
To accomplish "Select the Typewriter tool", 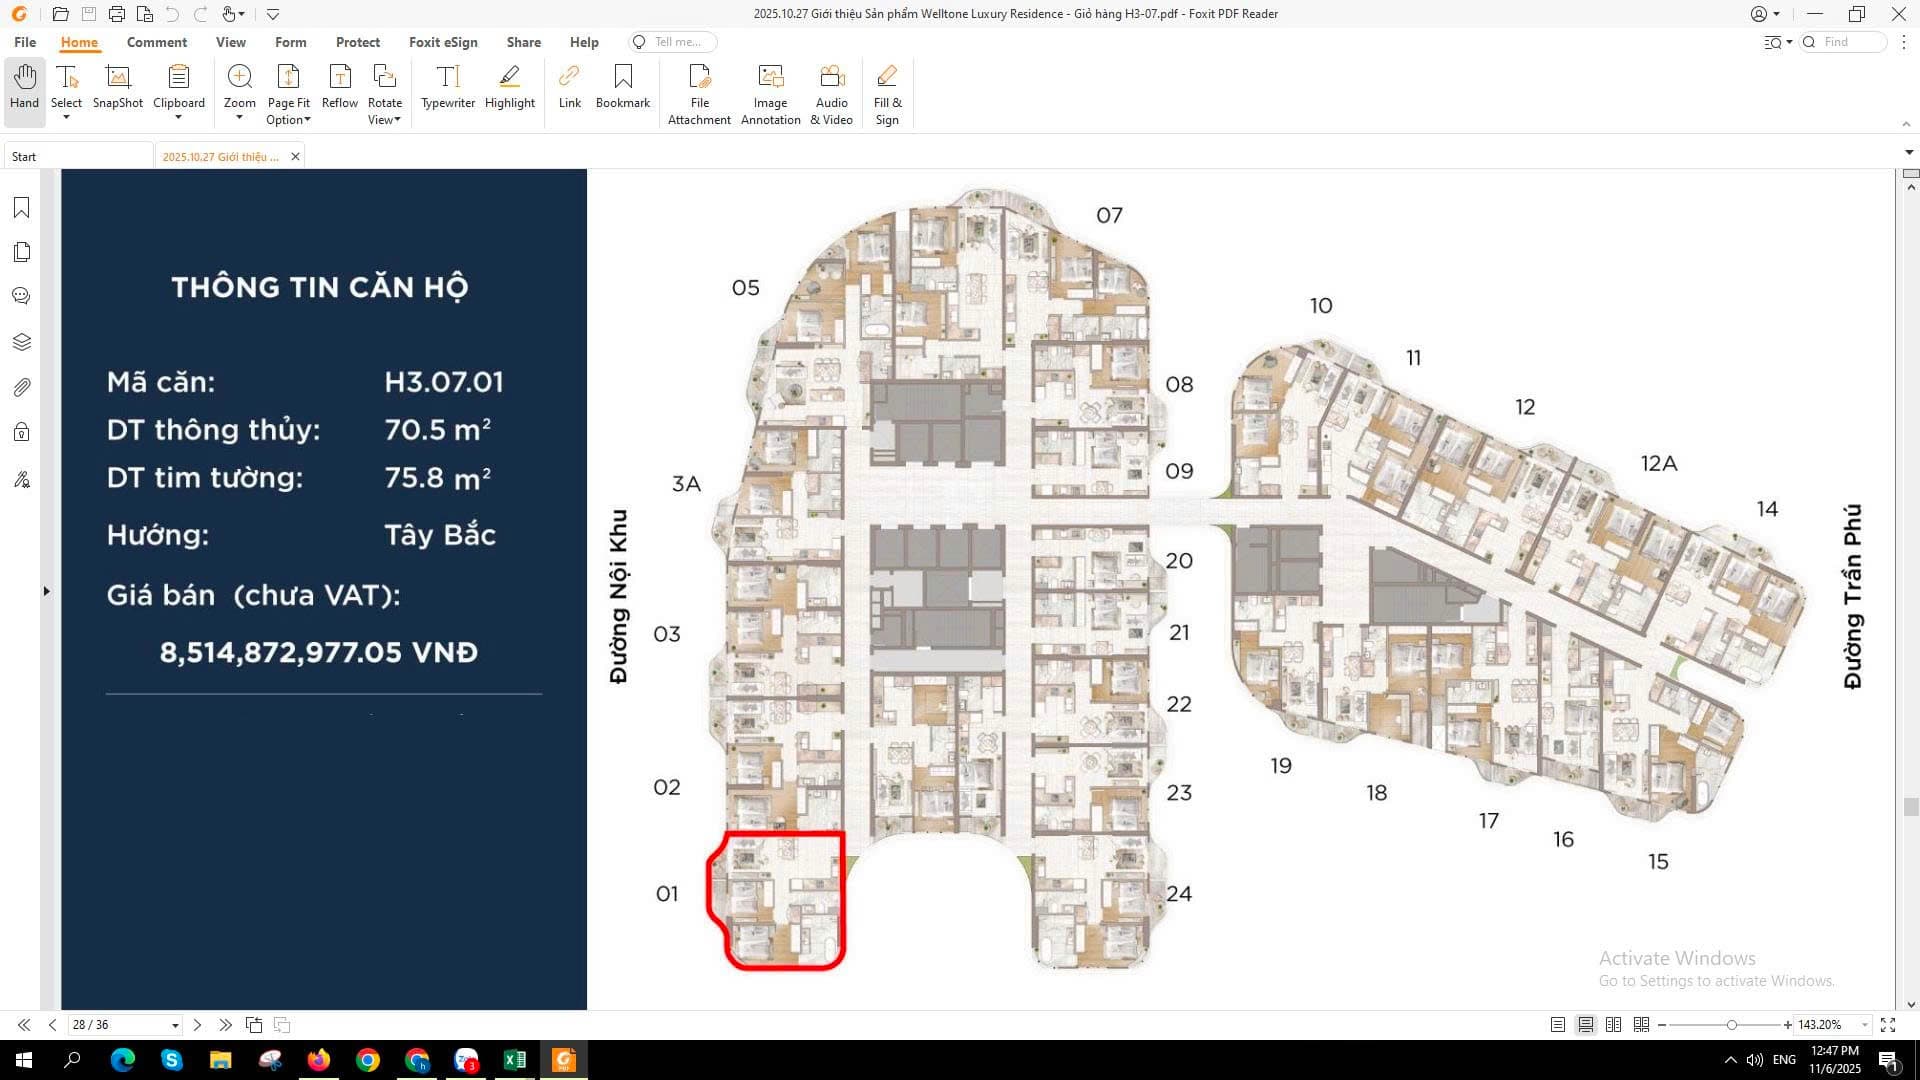I will tap(447, 87).
